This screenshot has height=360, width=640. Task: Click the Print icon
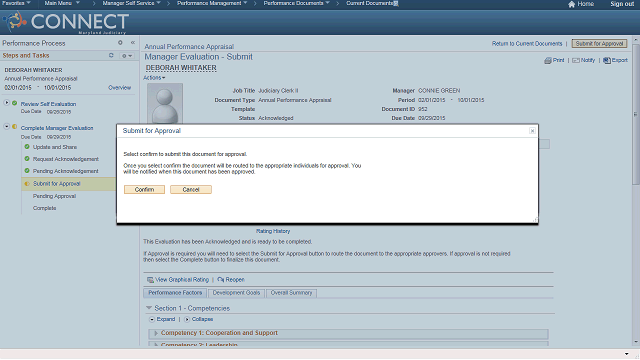(548, 60)
